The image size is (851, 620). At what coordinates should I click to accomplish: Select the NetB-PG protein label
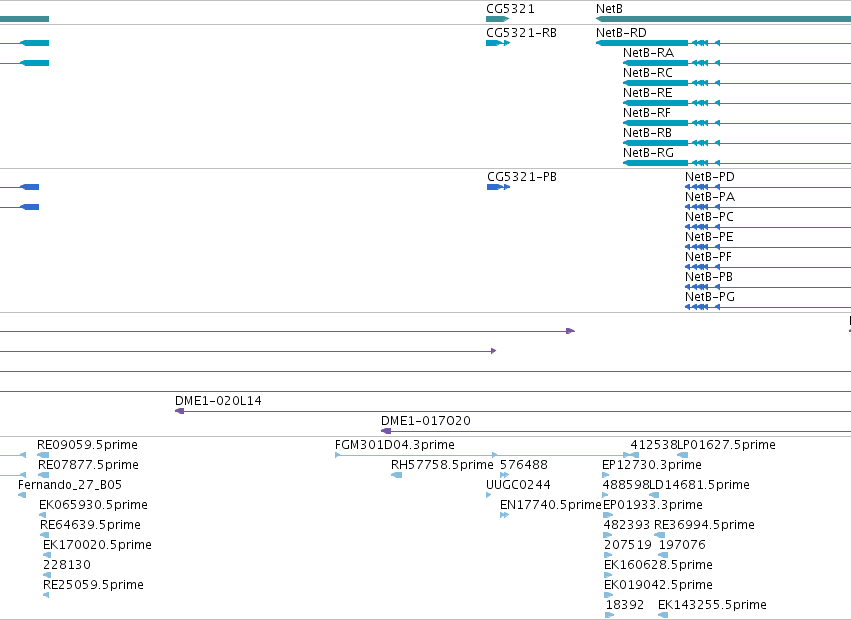[x=710, y=297]
